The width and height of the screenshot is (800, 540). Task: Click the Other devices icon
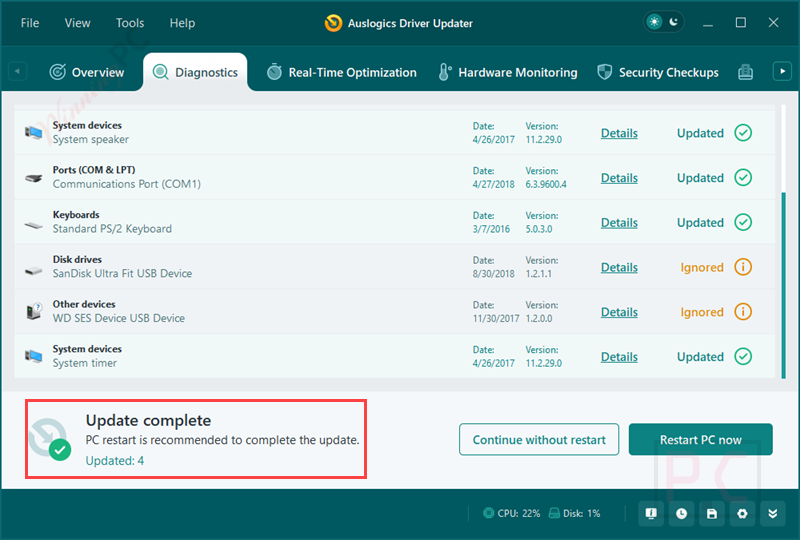[34, 311]
